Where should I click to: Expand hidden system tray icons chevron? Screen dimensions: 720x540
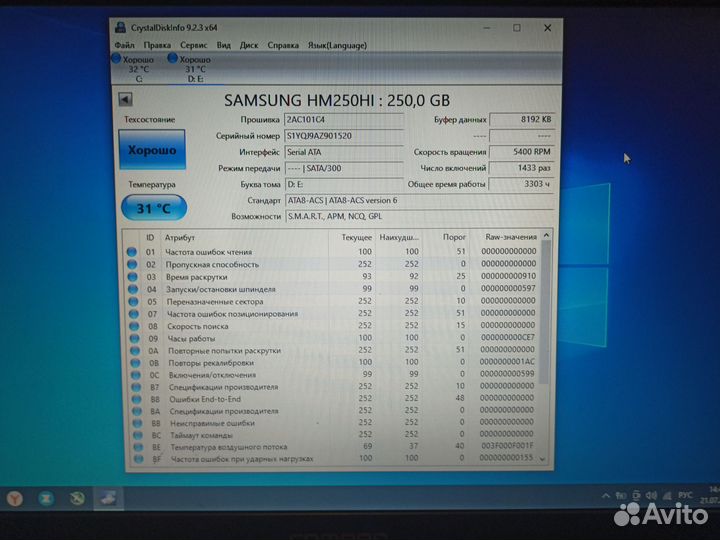(606, 495)
